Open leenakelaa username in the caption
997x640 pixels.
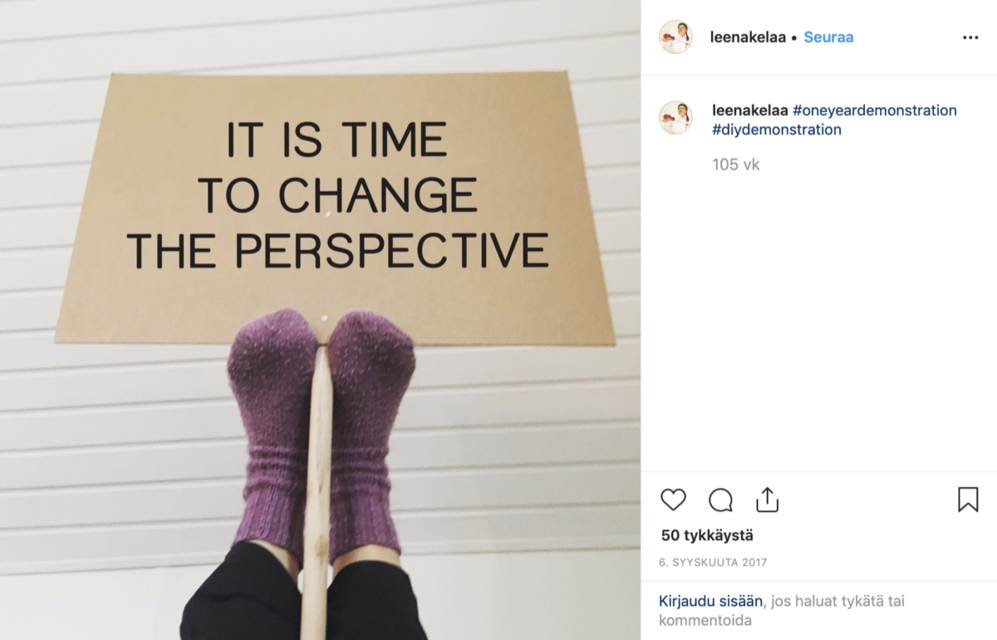tap(750, 111)
